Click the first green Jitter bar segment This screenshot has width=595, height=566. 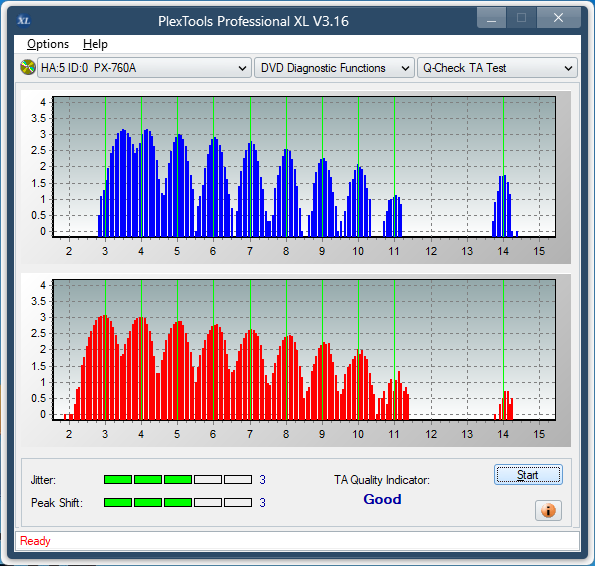(118, 480)
